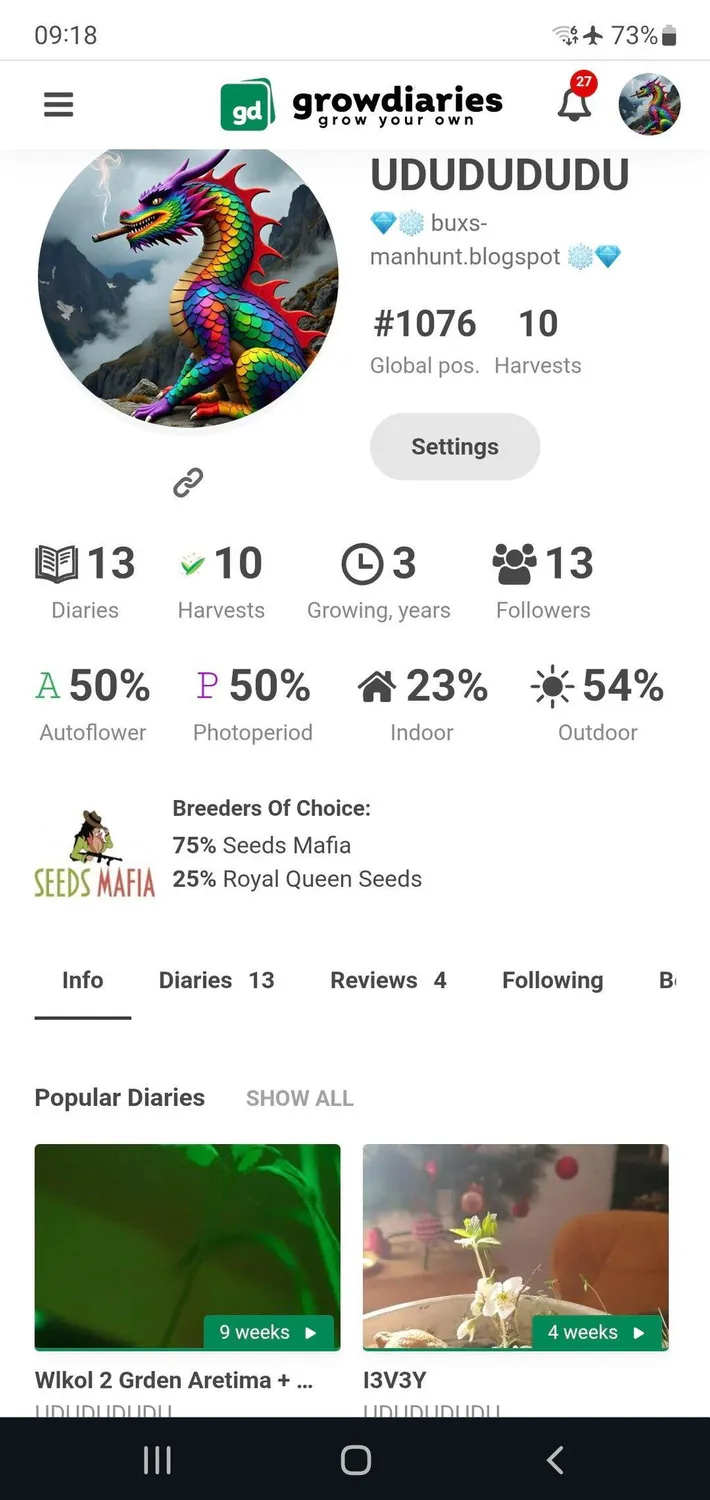The image size is (710, 1500).
Task: Click the Settings button
Action: (455, 447)
